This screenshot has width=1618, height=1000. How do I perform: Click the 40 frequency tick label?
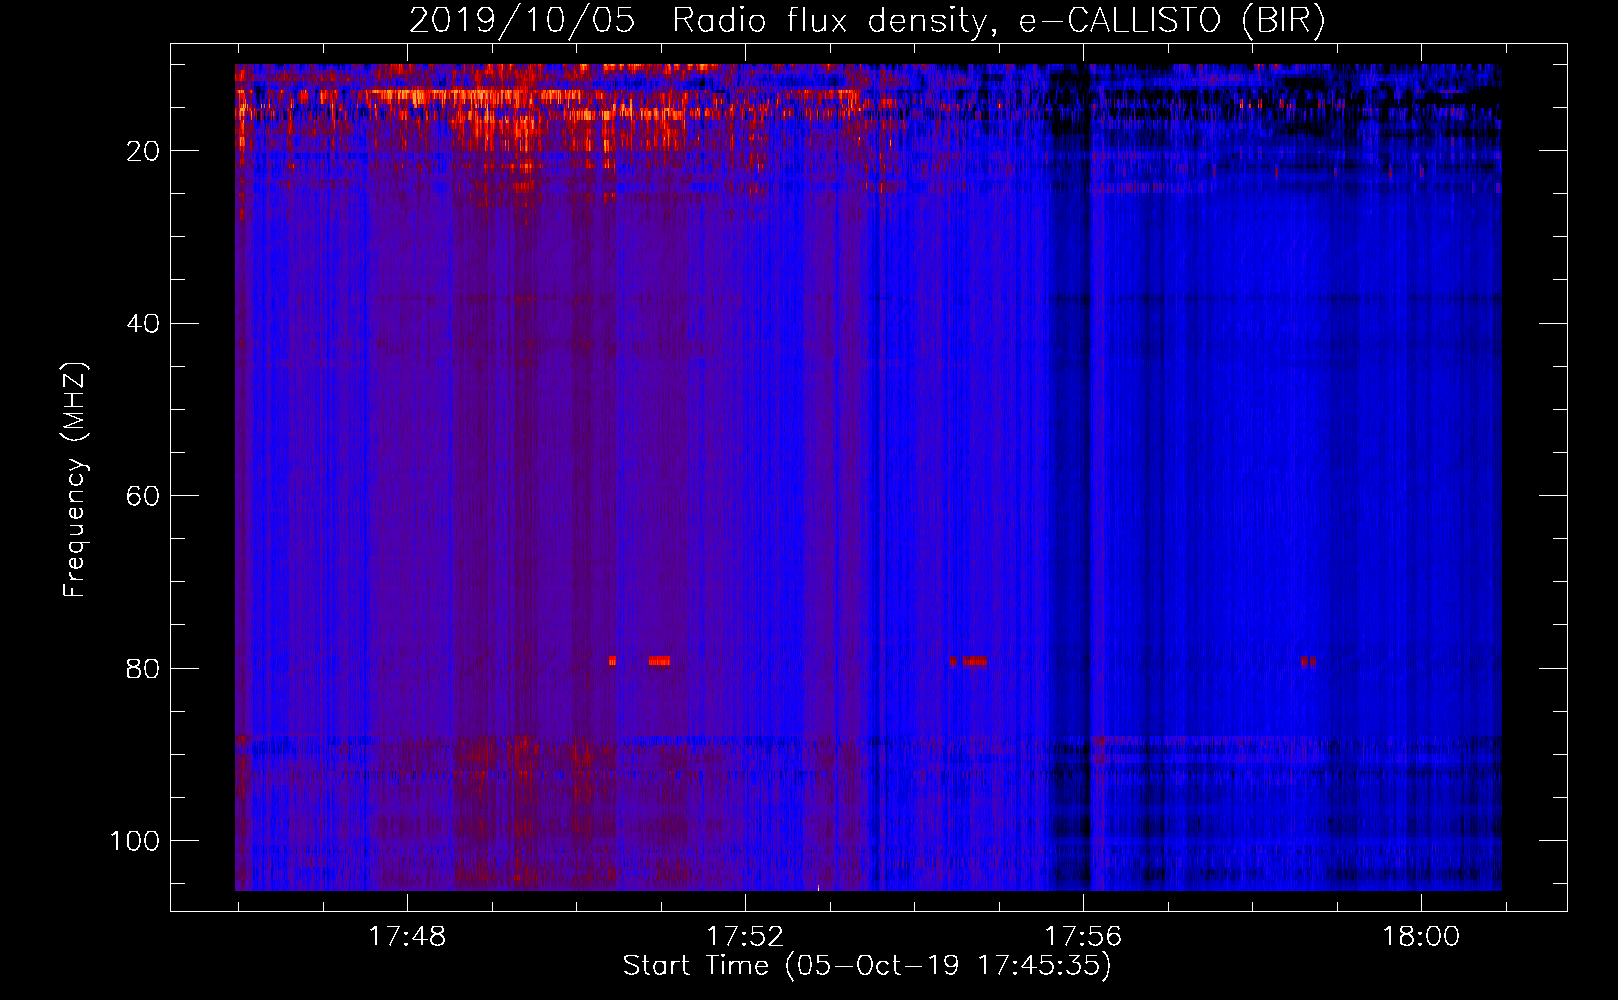(x=144, y=324)
